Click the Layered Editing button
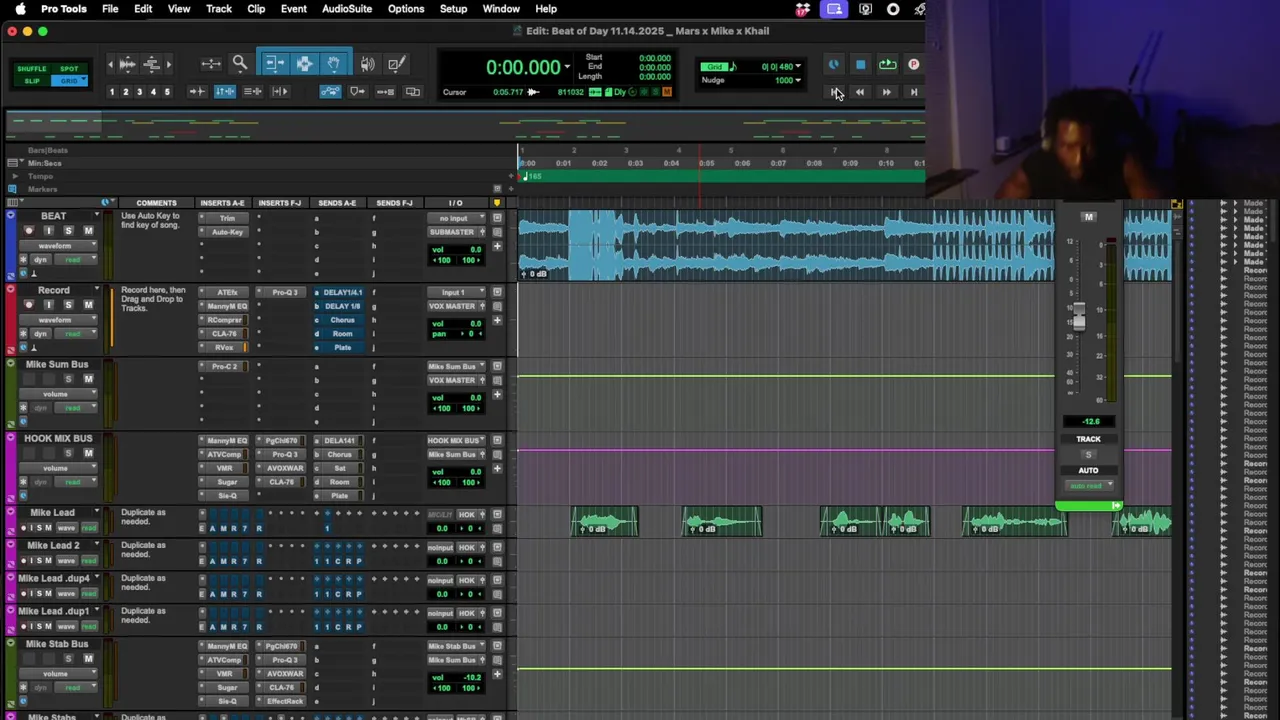This screenshot has width=1280, height=720. pyautogui.click(x=413, y=91)
